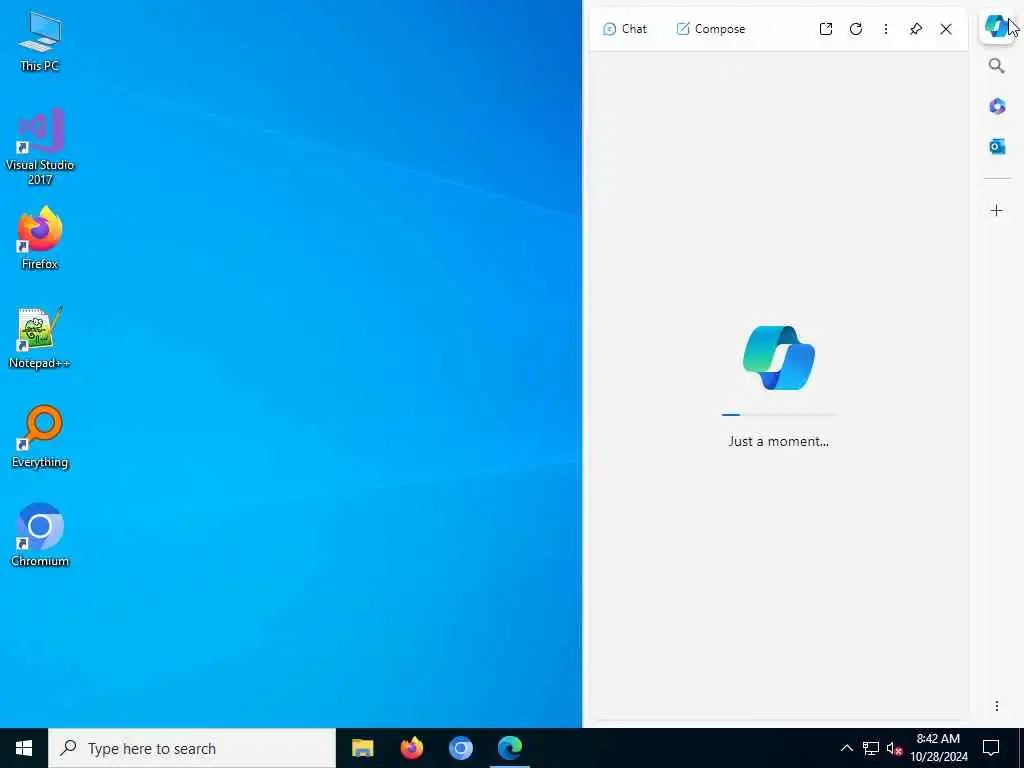Click the sidebar Search icon
The height and width of the screenshot is (768, 1024).
point(996,66)
